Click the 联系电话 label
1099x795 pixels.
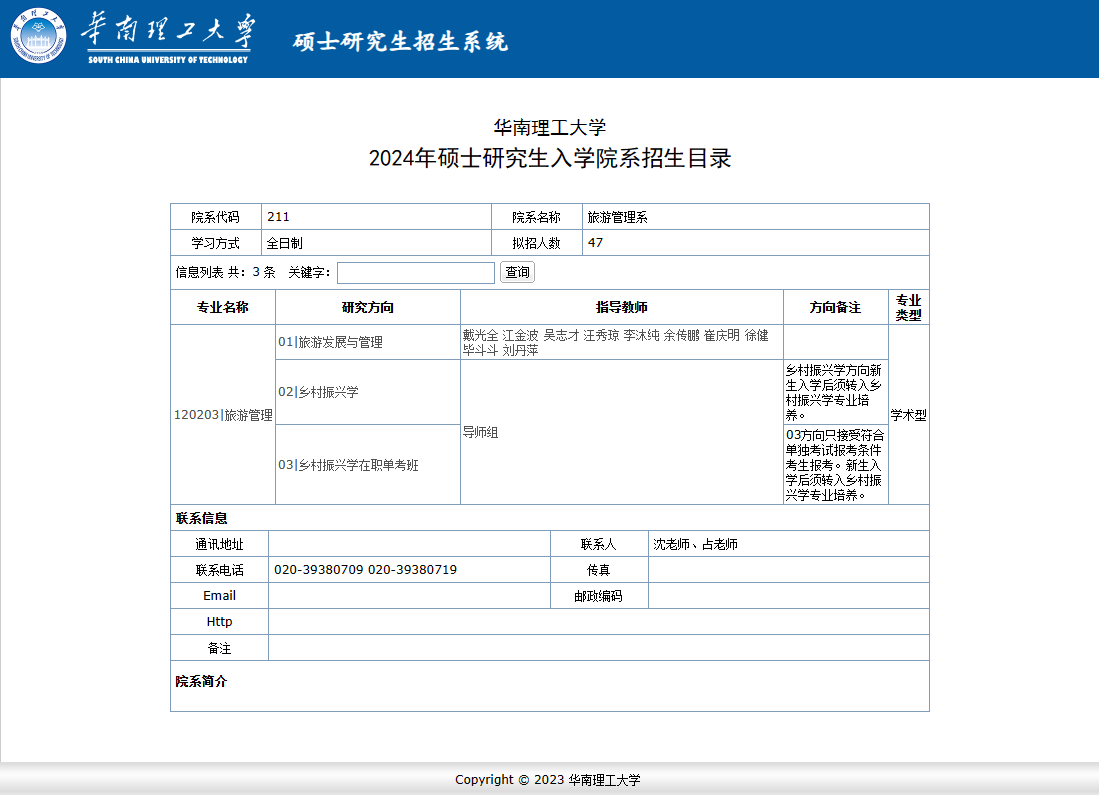click(x=219, y=570)
